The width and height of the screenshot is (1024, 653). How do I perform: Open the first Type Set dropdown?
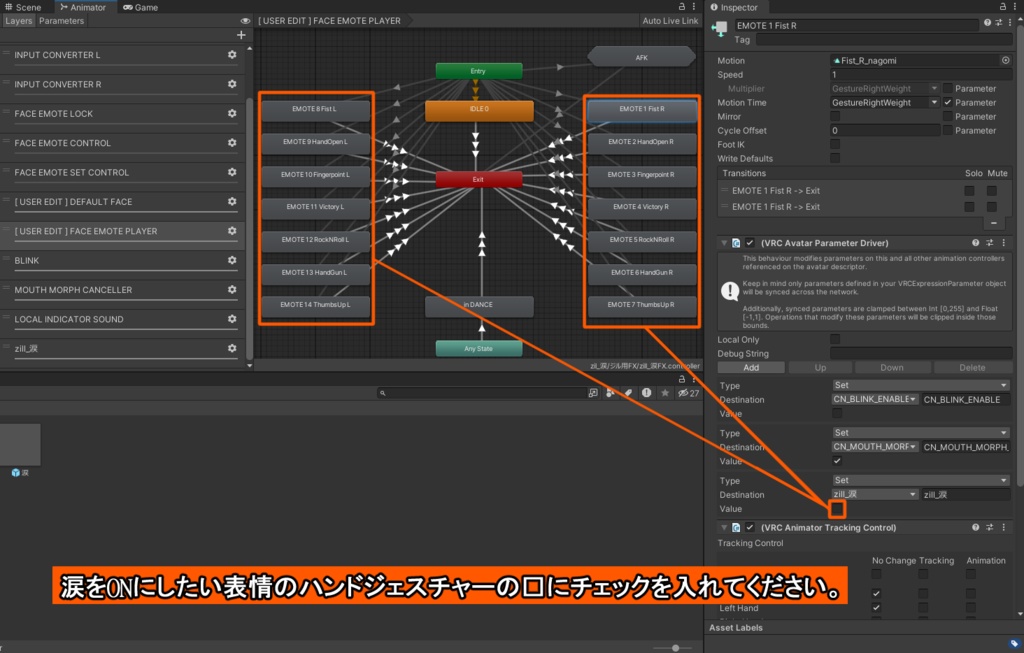(x=921, y=385)
